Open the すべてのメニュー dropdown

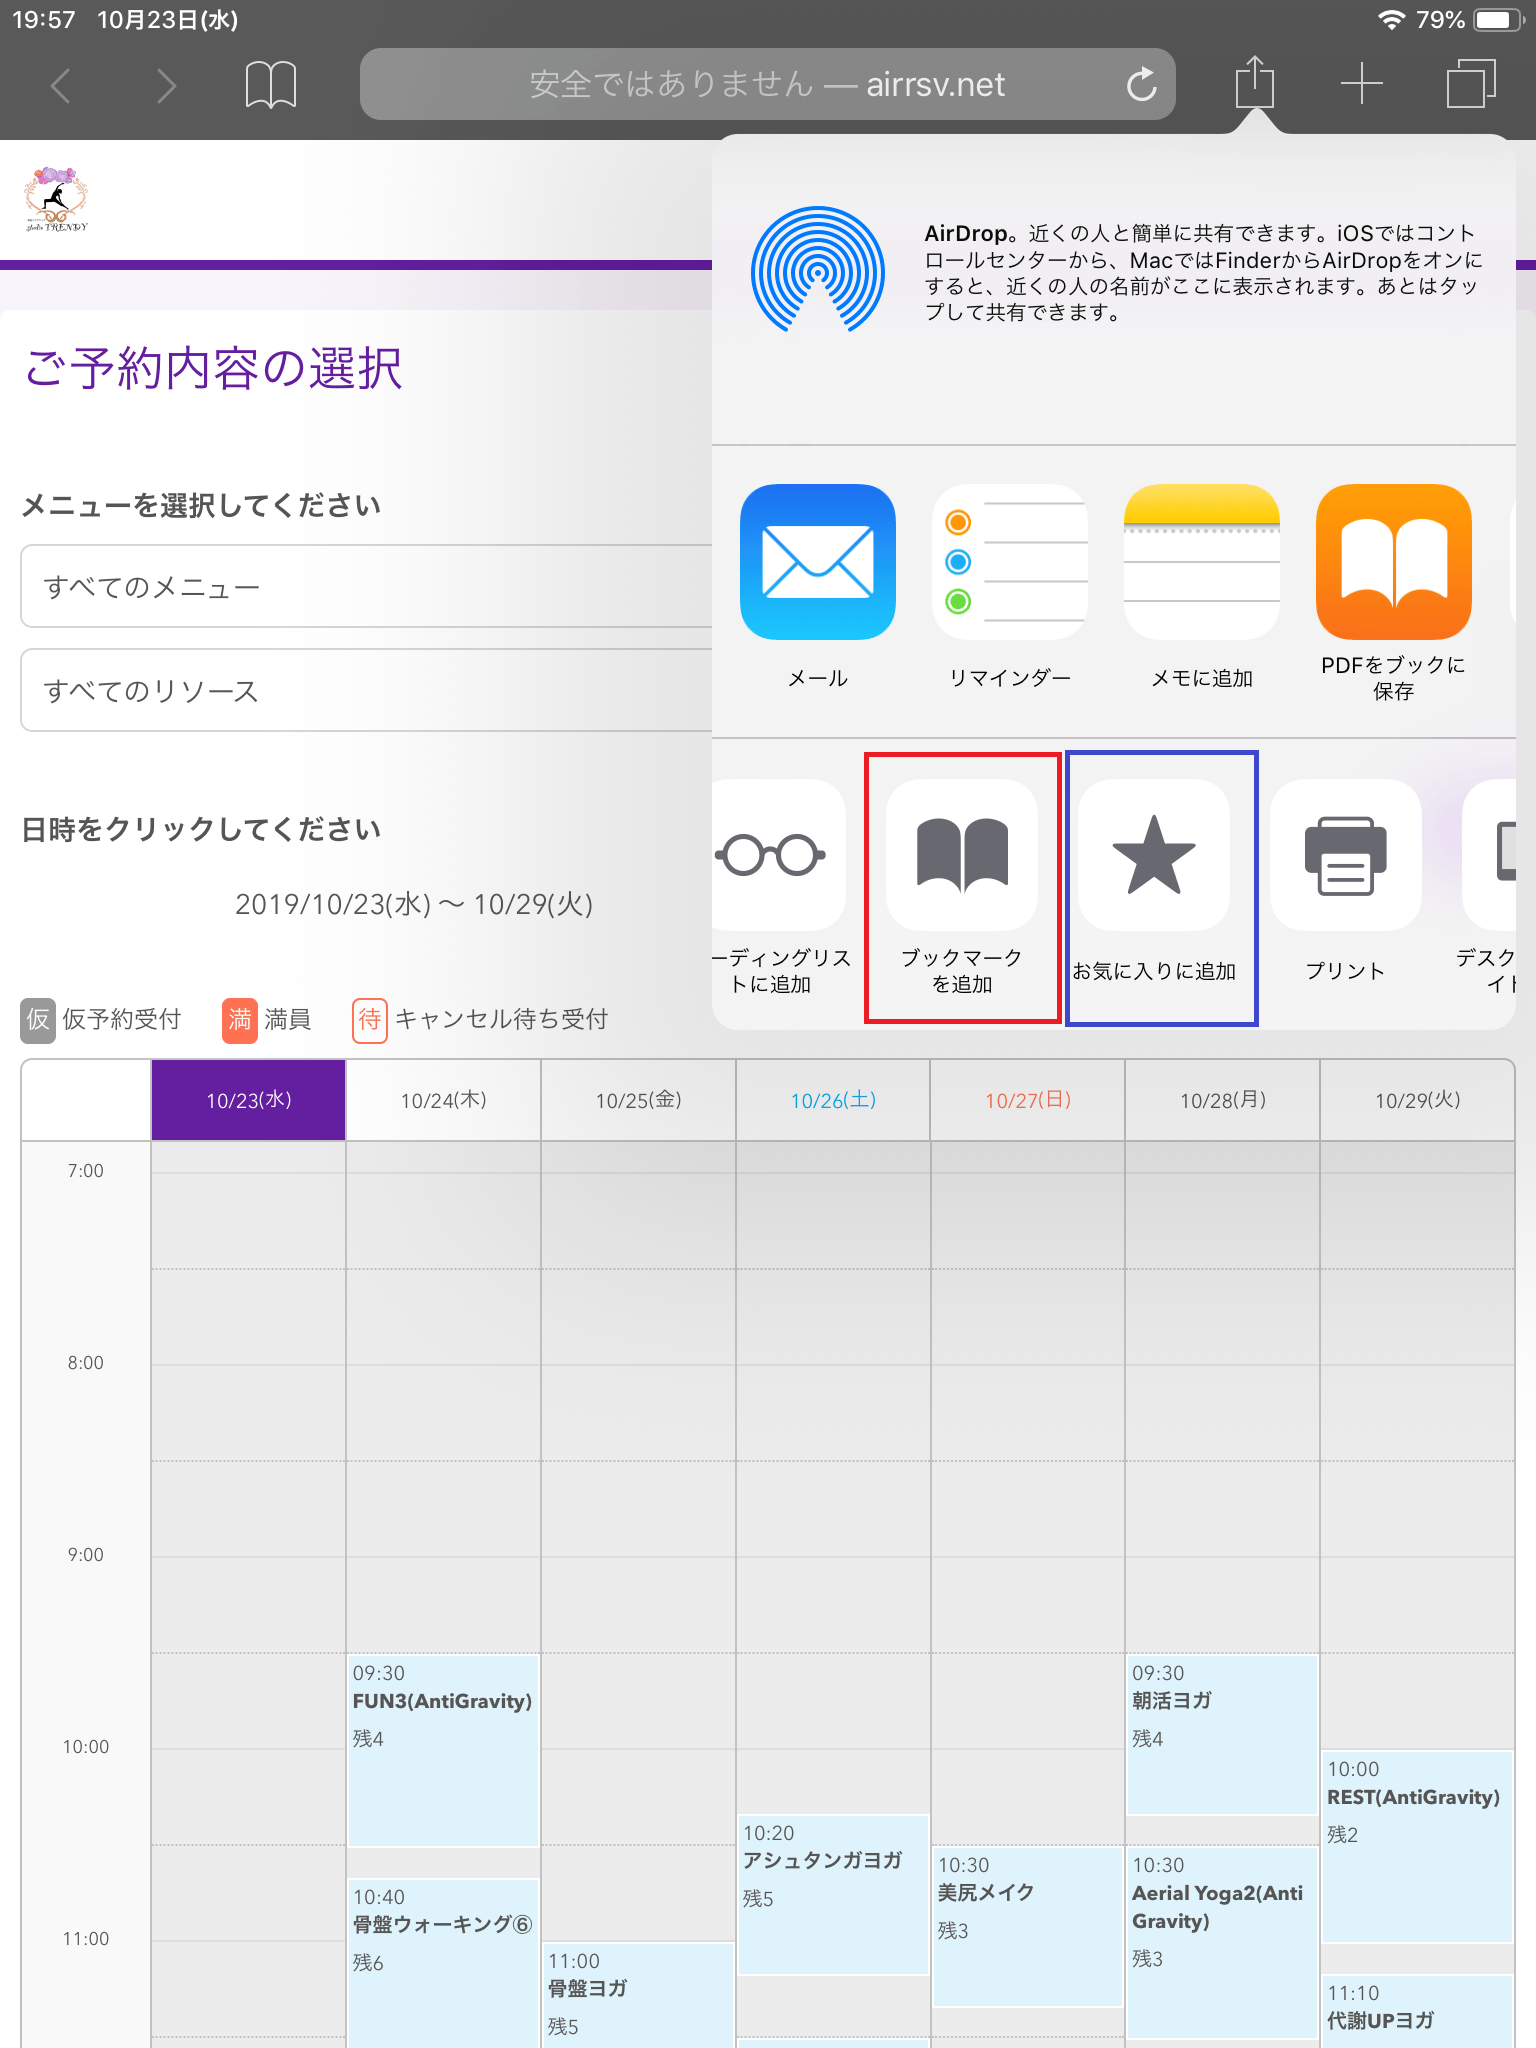pyautogui.click(x=366, y=586)
